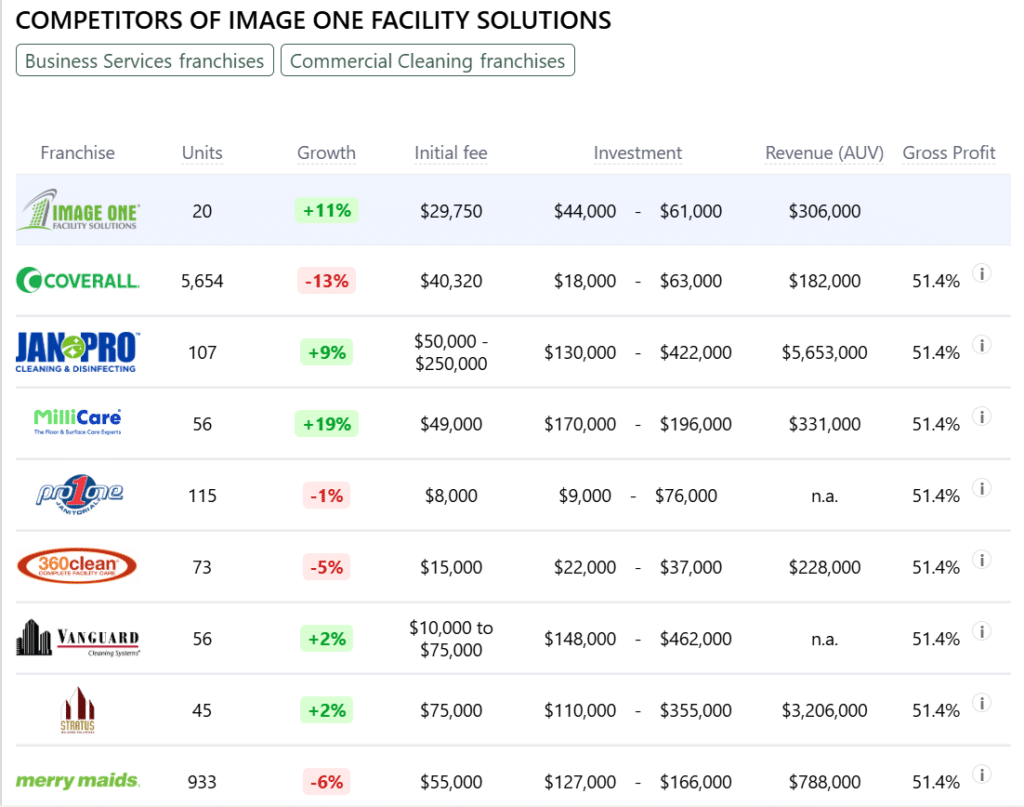Click the Revenue (AUV) column header
Viewport: 1024px width, 807px height.
(x=824, y=153)
